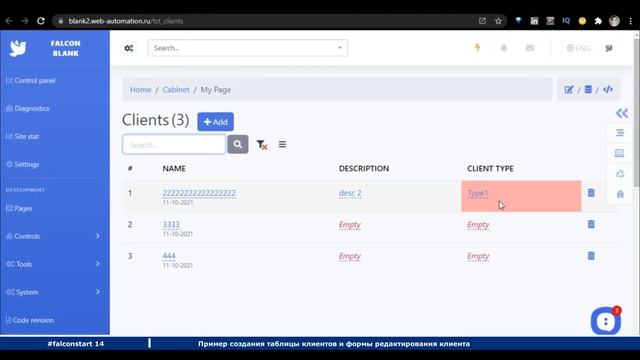Viewport: 640px width, 360px height.
Task: Run the clients table search using the magnifier
Action: 238,144
